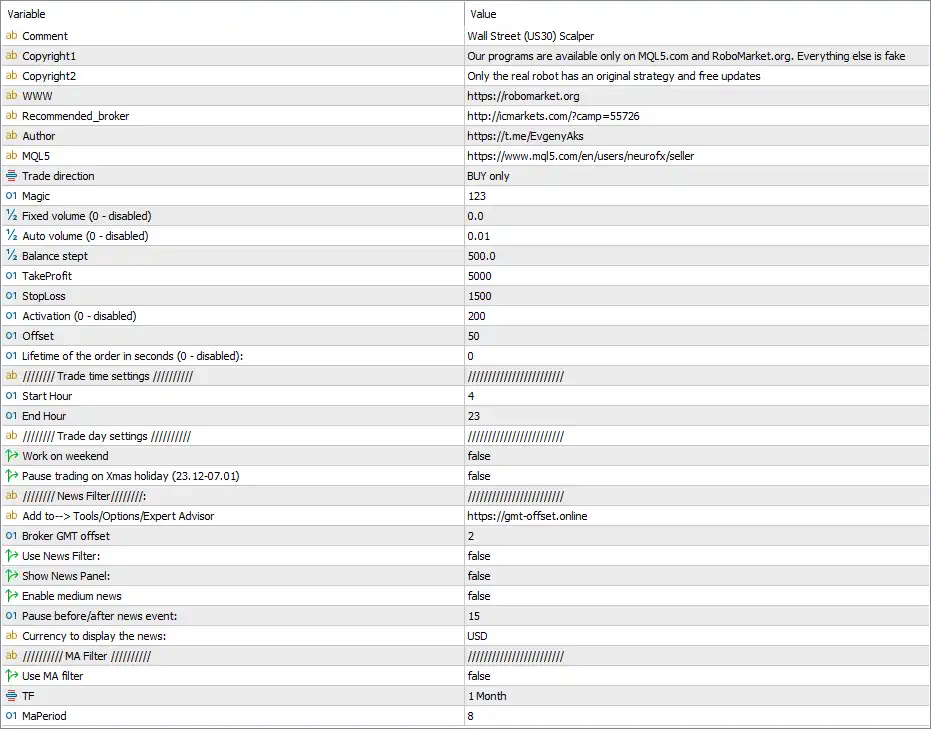Toggle the Use News Filter false value

coord(697,556)
